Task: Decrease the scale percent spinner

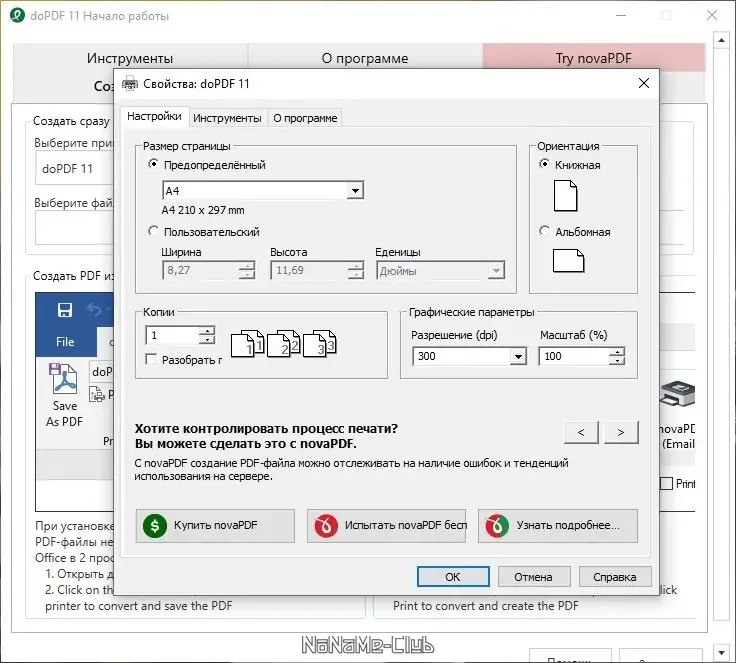Action: pos(617,361)
